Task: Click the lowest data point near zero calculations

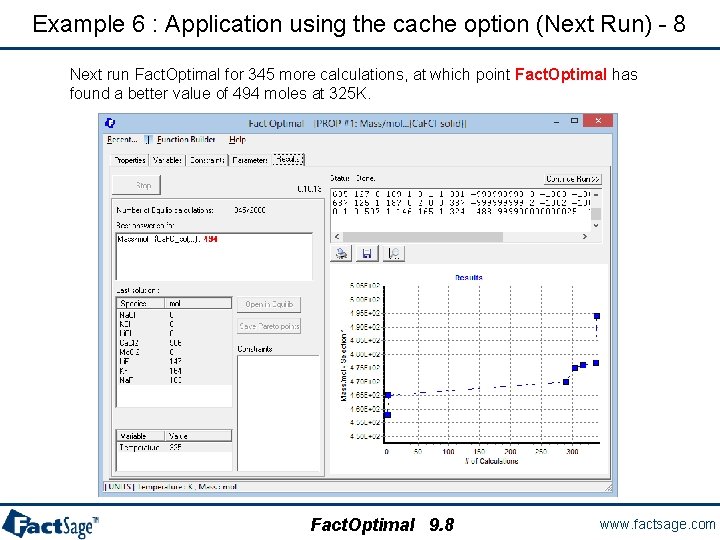Action: coord(387,415)
